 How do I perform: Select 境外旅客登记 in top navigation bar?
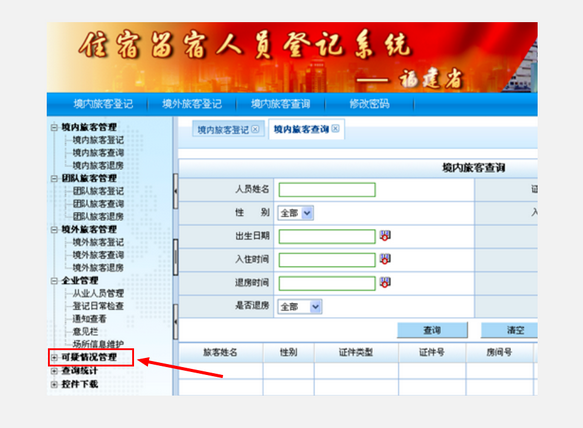coord(192,104)
